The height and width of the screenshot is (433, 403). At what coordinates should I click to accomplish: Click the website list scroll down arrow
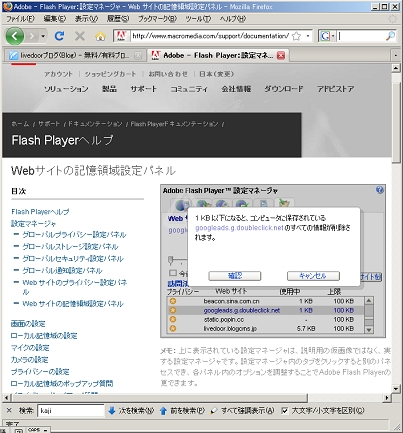coord(369,330)
